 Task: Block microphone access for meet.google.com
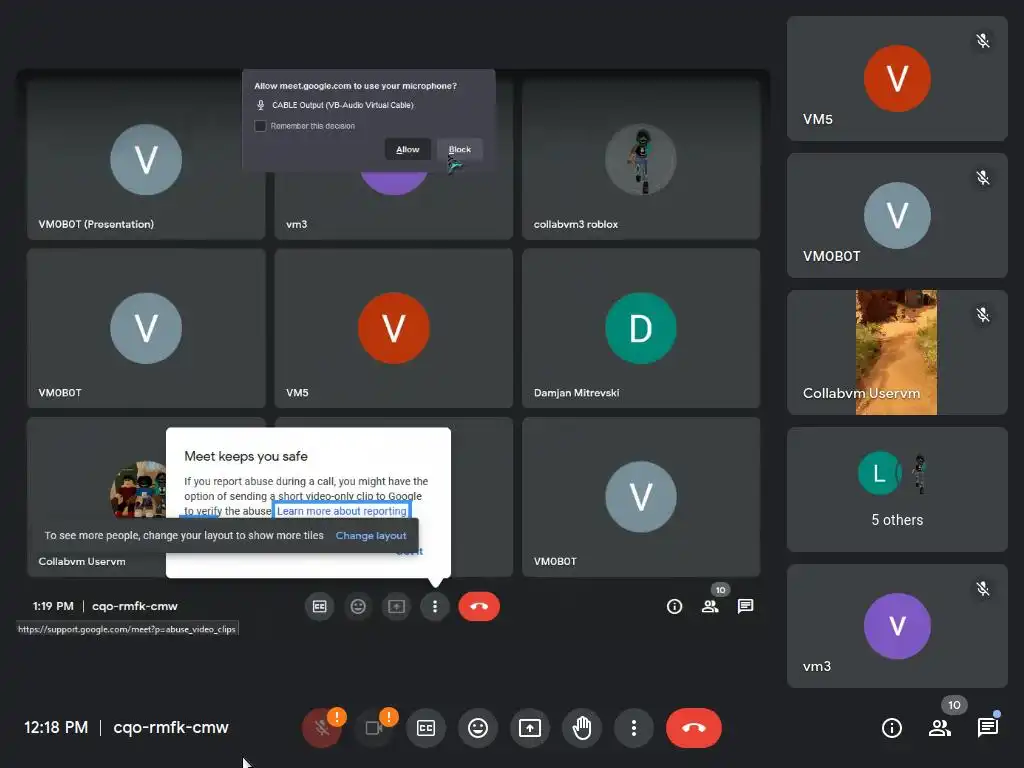[460, 150]
